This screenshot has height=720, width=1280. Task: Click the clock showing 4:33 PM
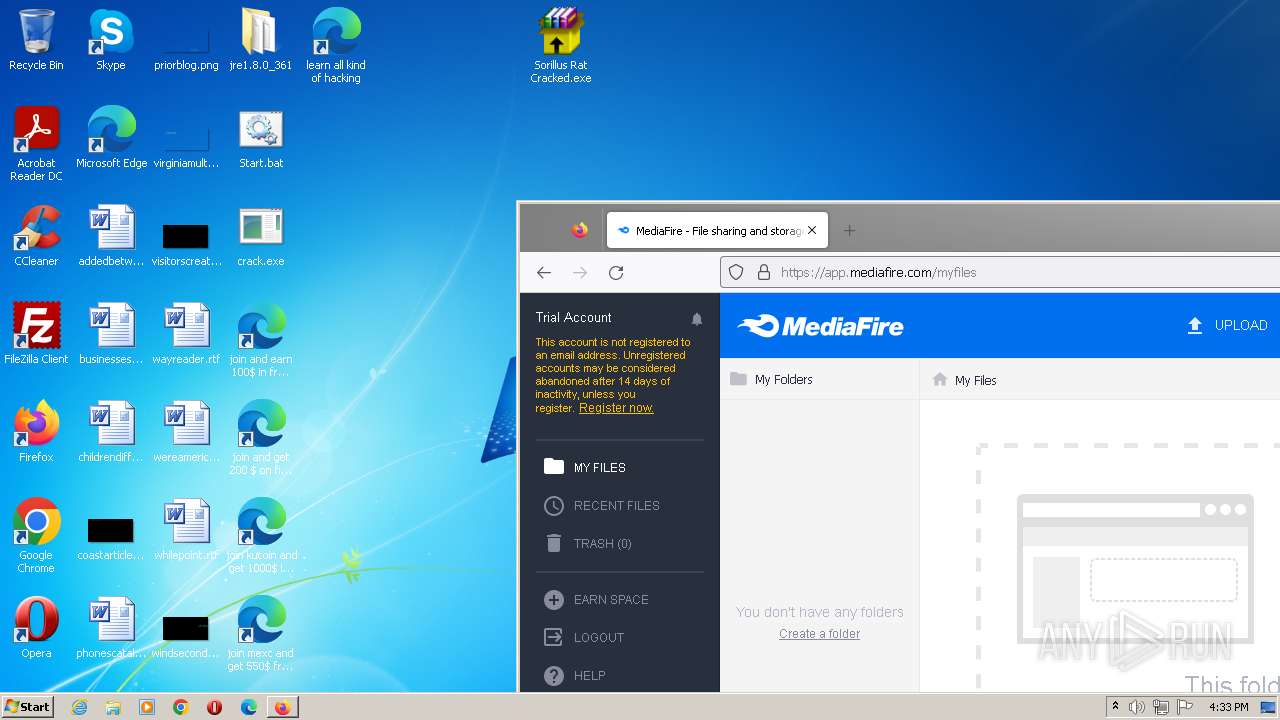(1228, 707)
